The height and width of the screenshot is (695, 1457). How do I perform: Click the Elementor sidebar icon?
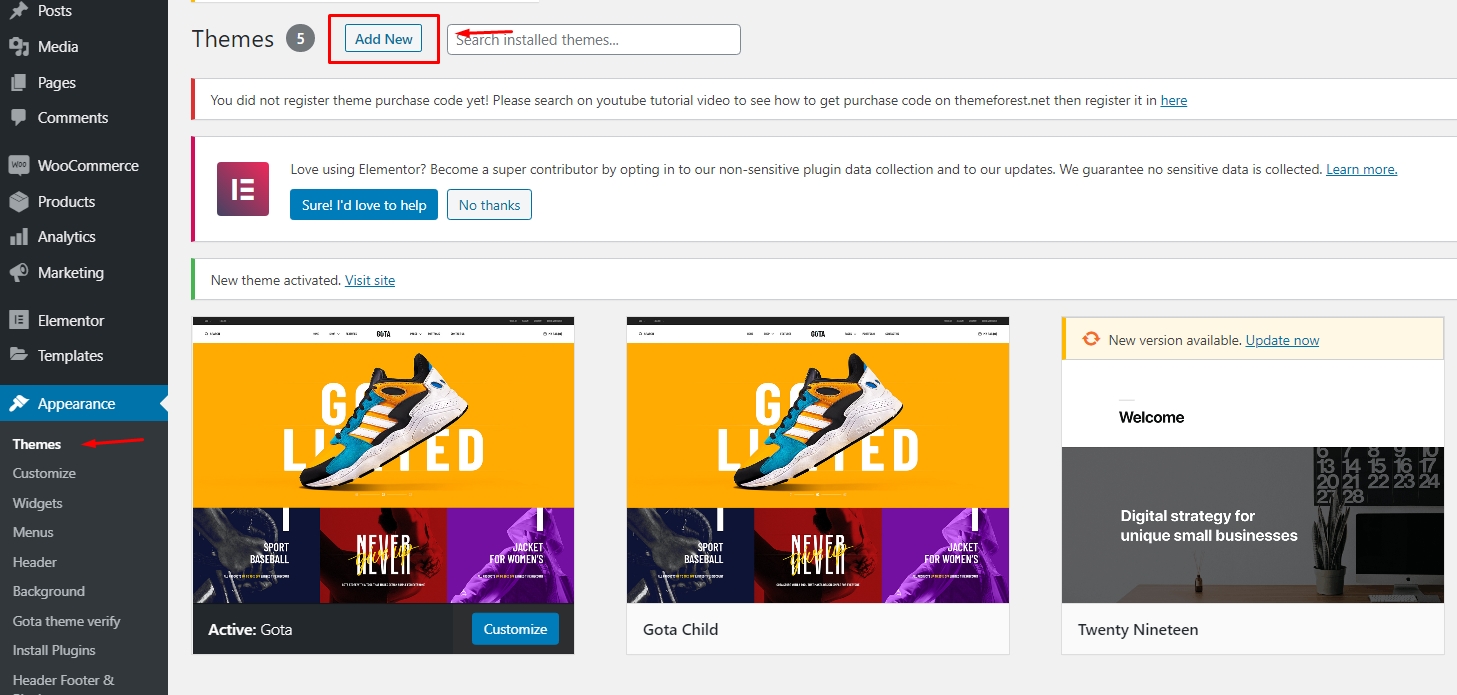19,321
